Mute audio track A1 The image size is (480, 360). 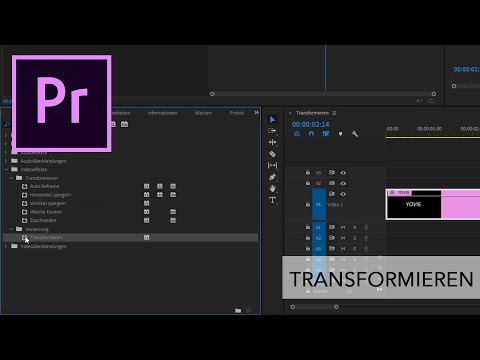click(343, 227)
